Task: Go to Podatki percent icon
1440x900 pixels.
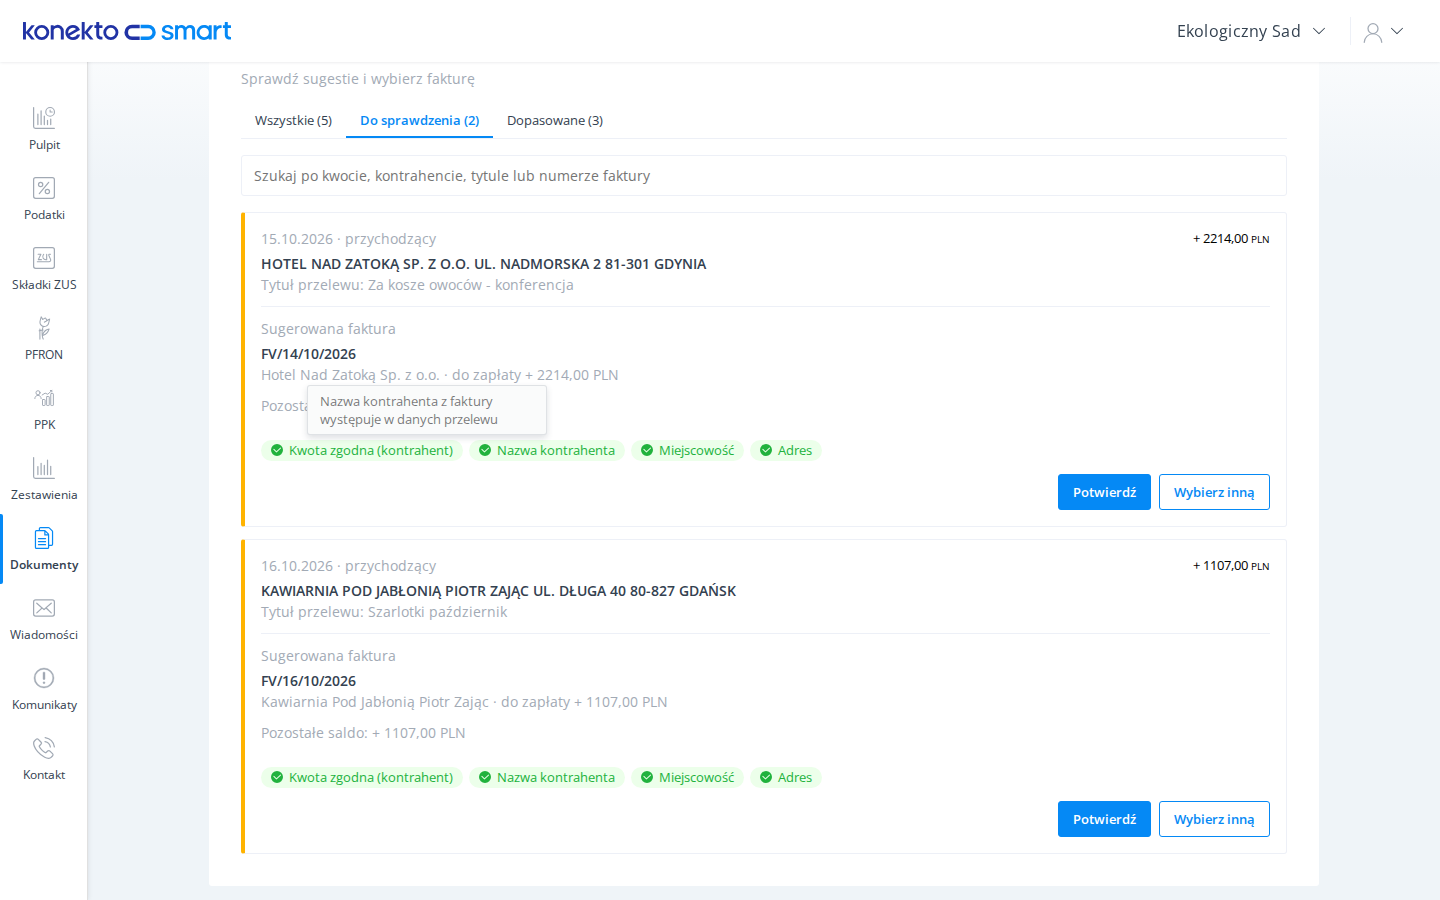Action: [x=44, y=188]
